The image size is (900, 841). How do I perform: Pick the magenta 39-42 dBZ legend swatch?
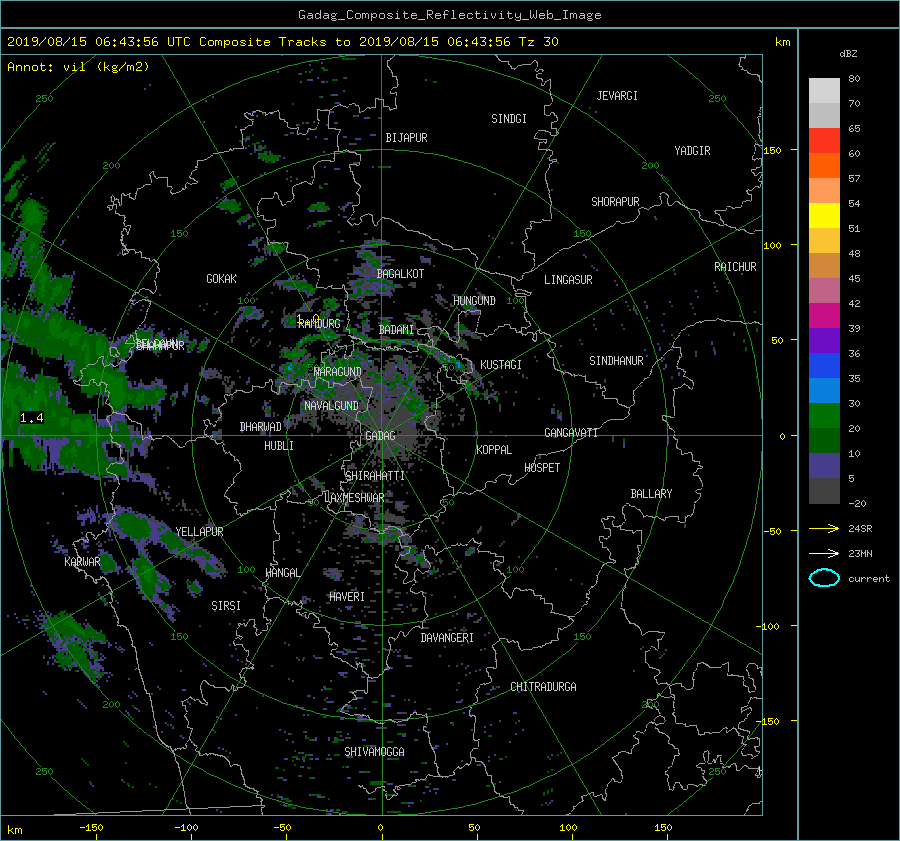click(824, 316)
